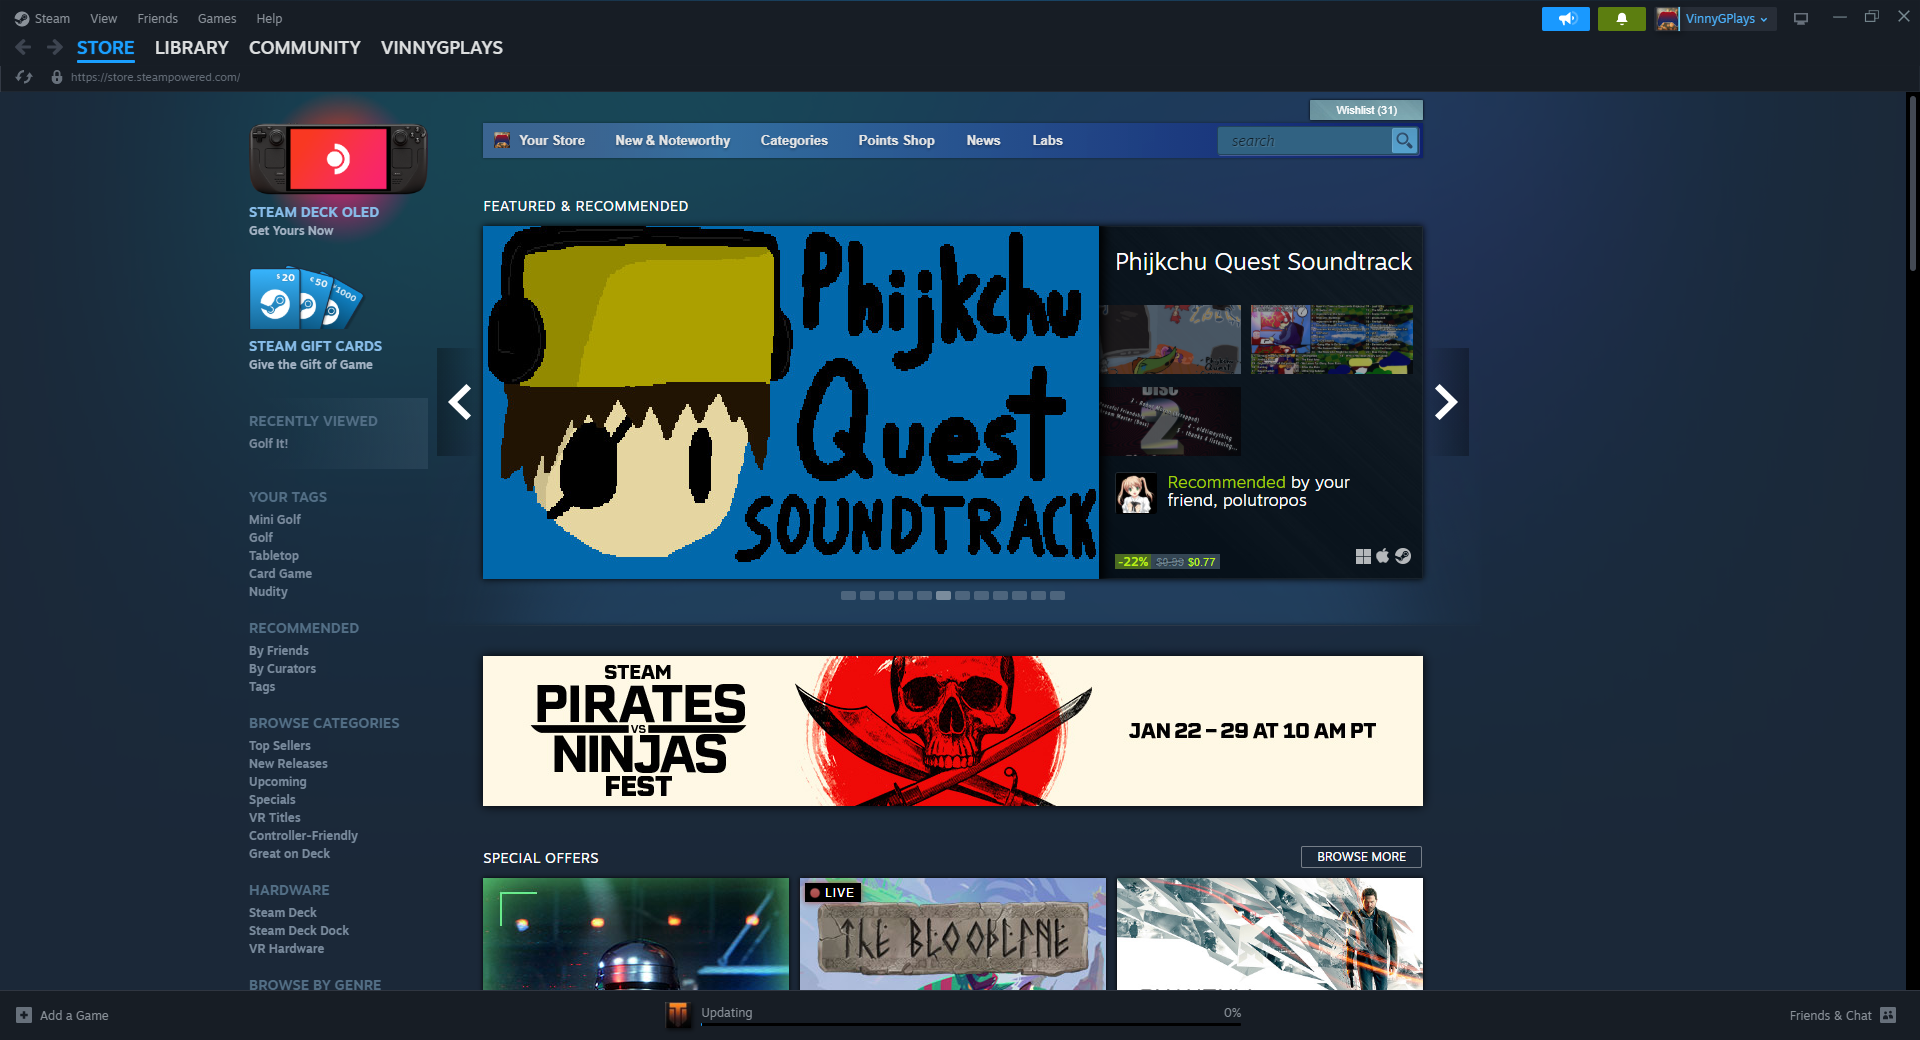
Task: Open the Categories dropdown menu
Action: 794,141
